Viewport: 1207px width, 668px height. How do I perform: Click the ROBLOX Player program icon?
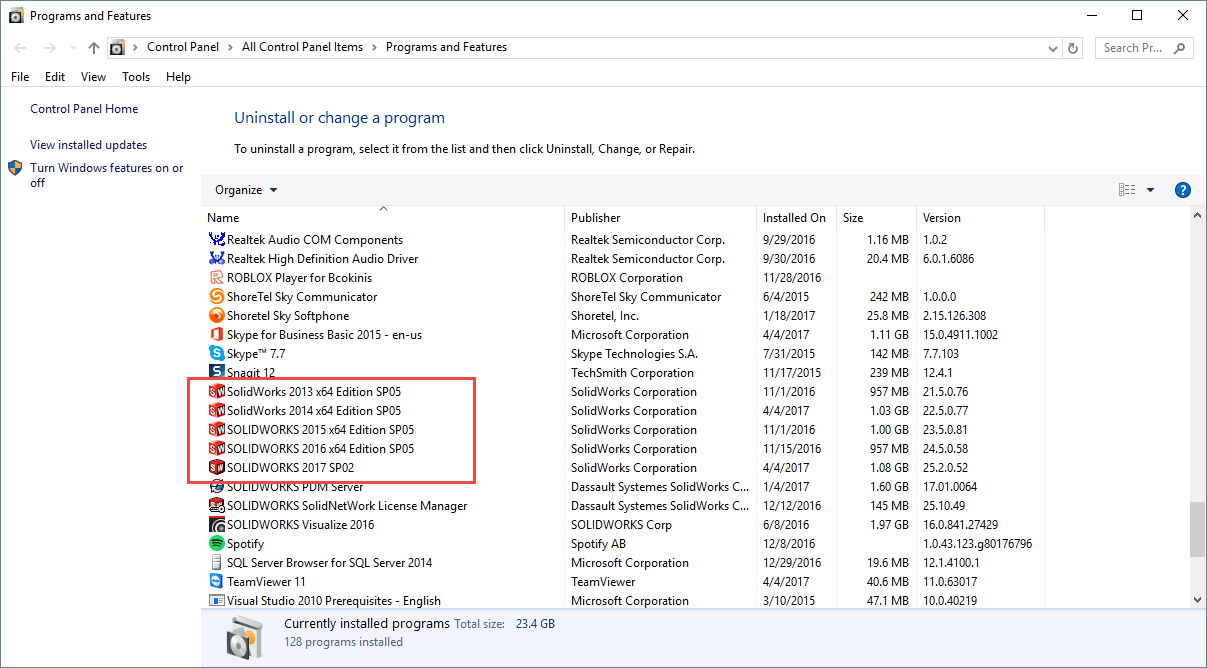[217, 278]
